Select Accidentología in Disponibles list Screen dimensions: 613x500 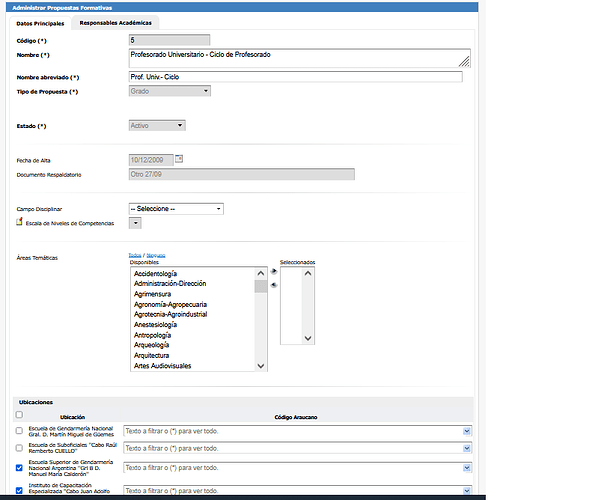pos(155,274)
